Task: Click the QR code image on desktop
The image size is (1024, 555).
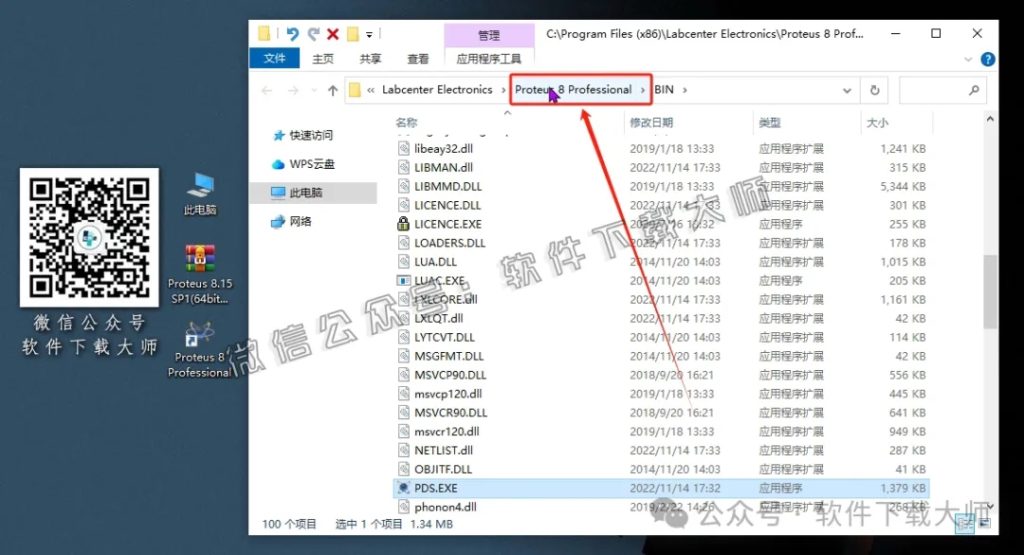Action: click(89, 238)
